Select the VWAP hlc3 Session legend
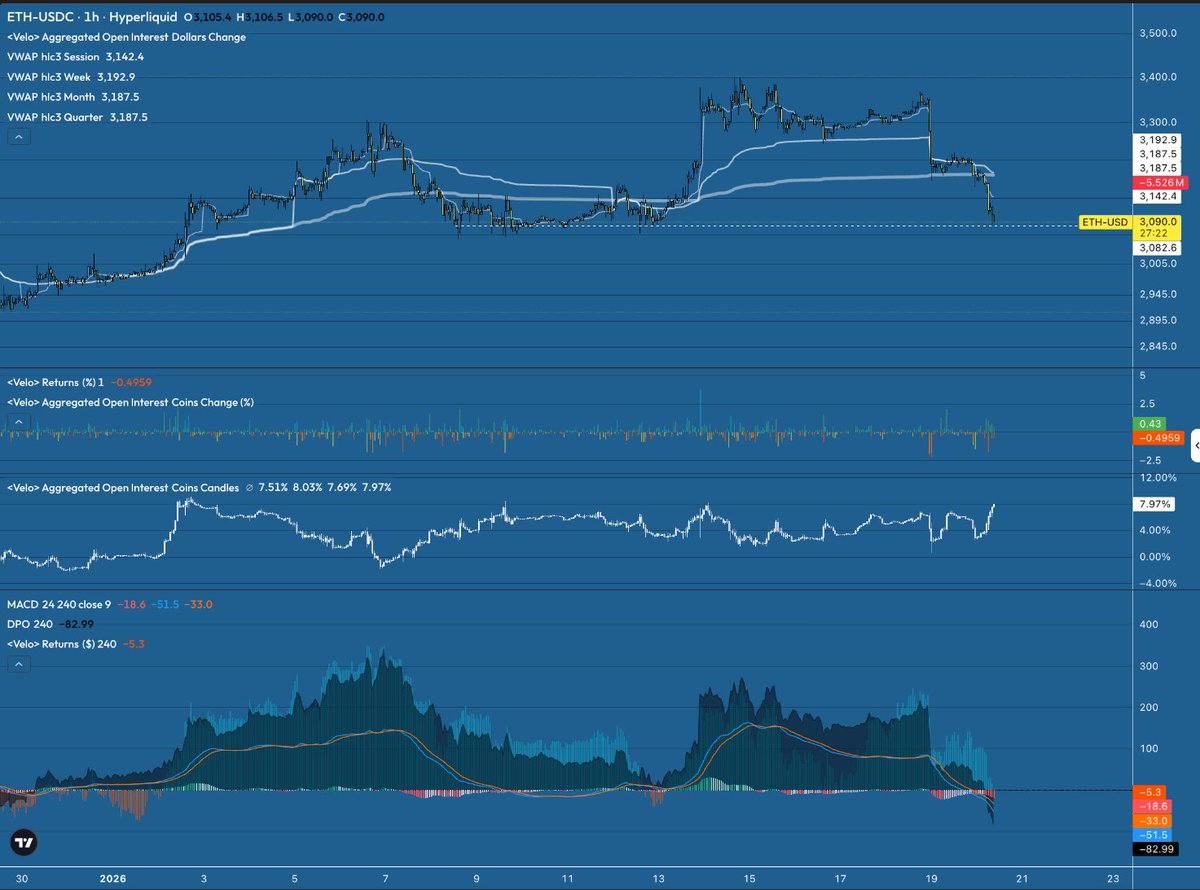Image resolution: width=1200 pixels, height=890 pixels. (x=77, y=57)
